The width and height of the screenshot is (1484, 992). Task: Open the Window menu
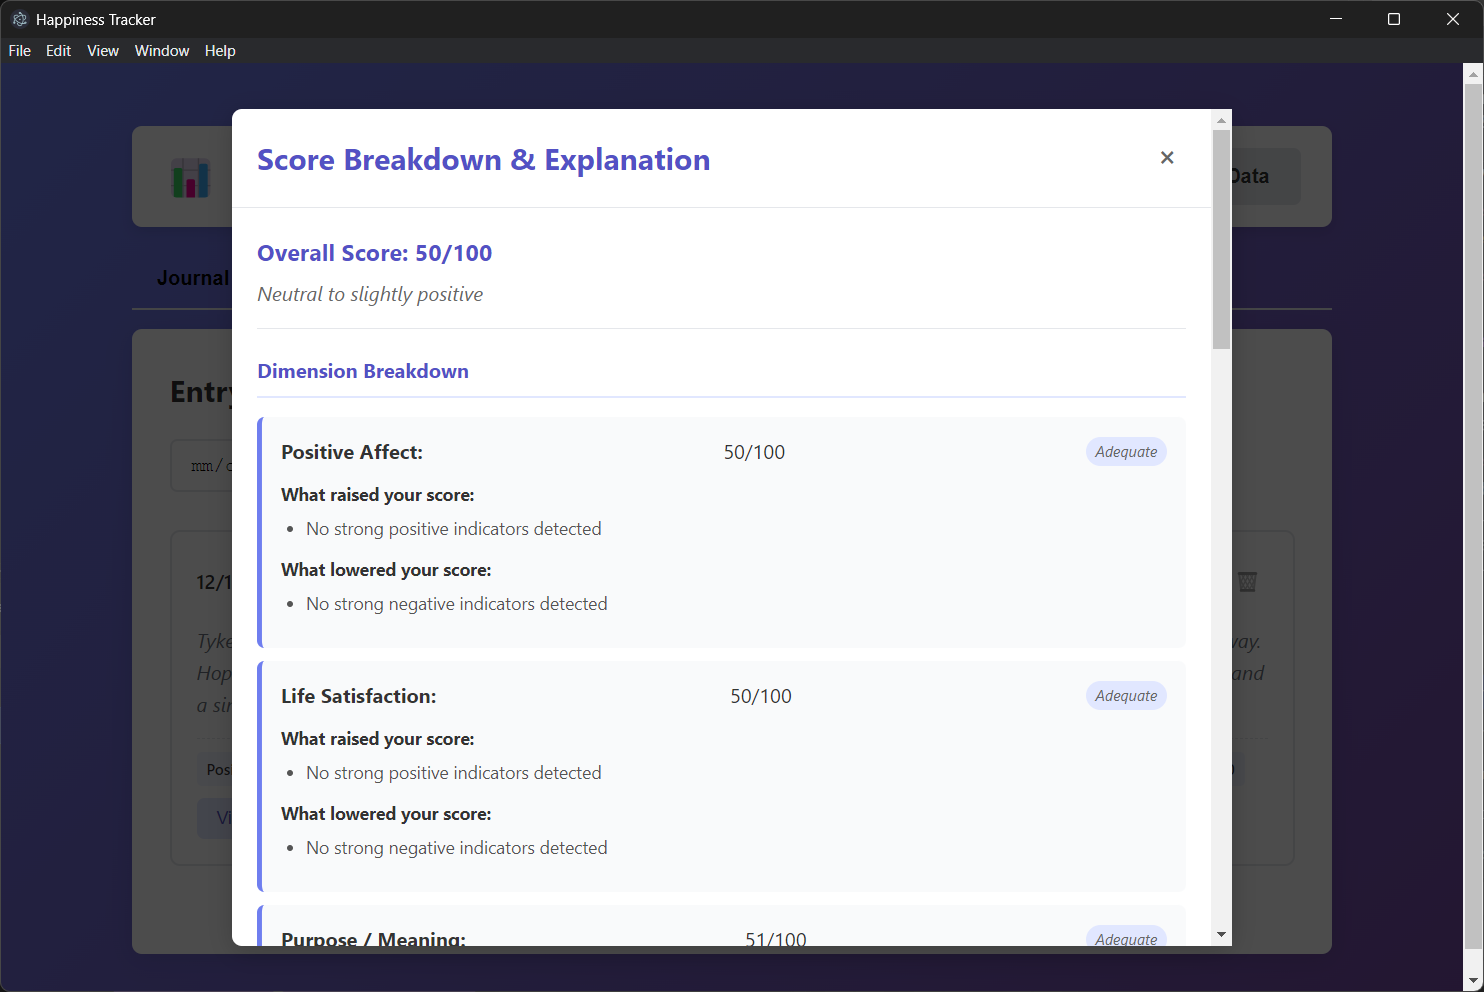(x=162, y=51)
